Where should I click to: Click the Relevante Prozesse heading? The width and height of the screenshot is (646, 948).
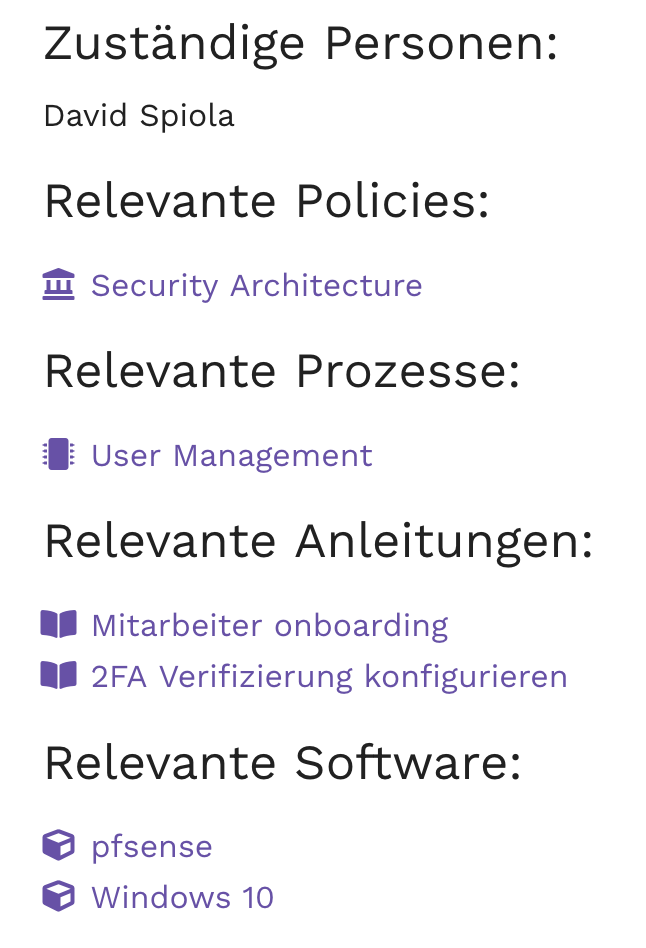pos(282,372)
